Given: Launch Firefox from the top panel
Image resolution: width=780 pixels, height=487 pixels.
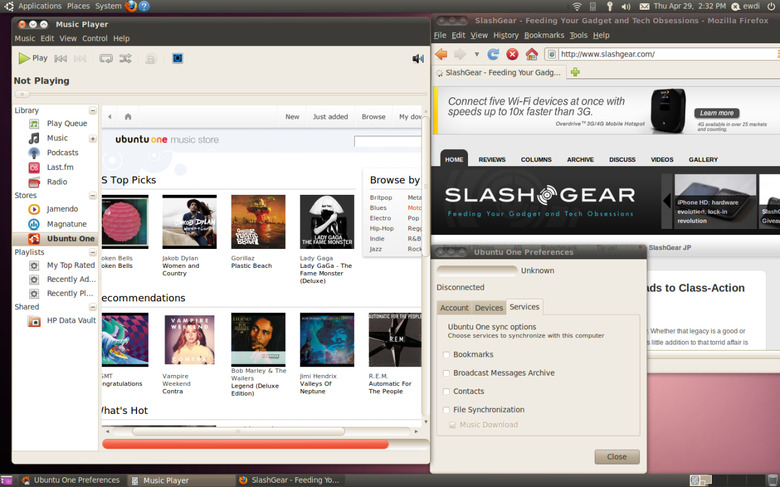Looking at the screenshot, I should [x=131, y=6].
